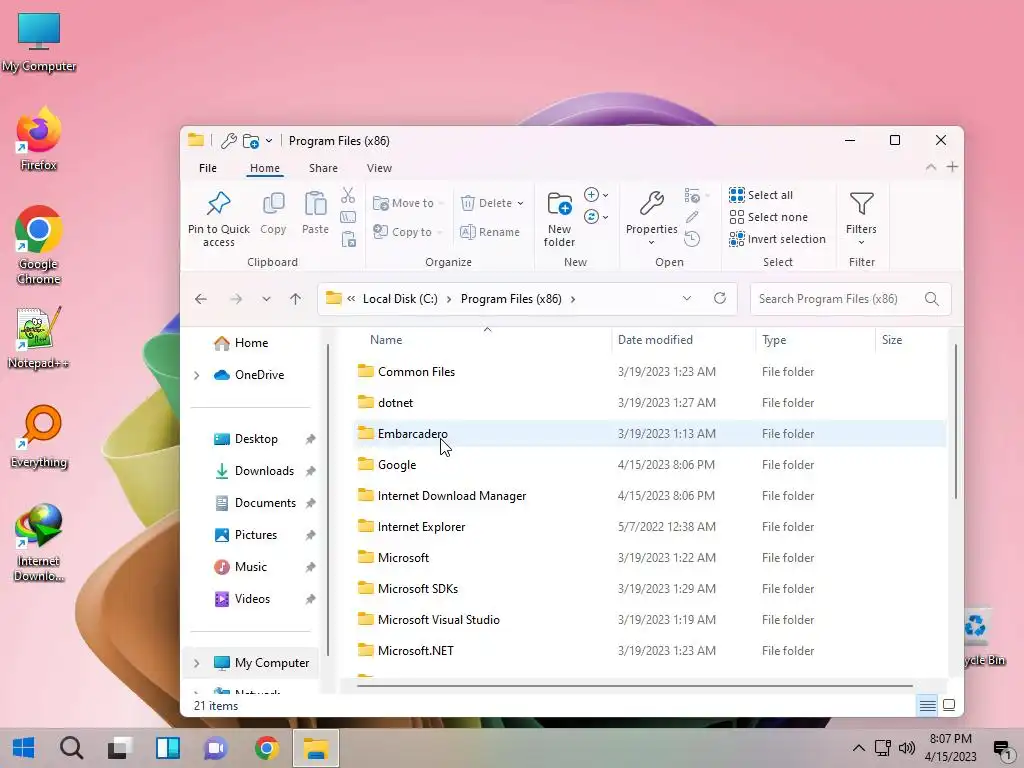Screen dimensions: 1024x768
Task: Click the New item plus icon
Action: point(591,195)
